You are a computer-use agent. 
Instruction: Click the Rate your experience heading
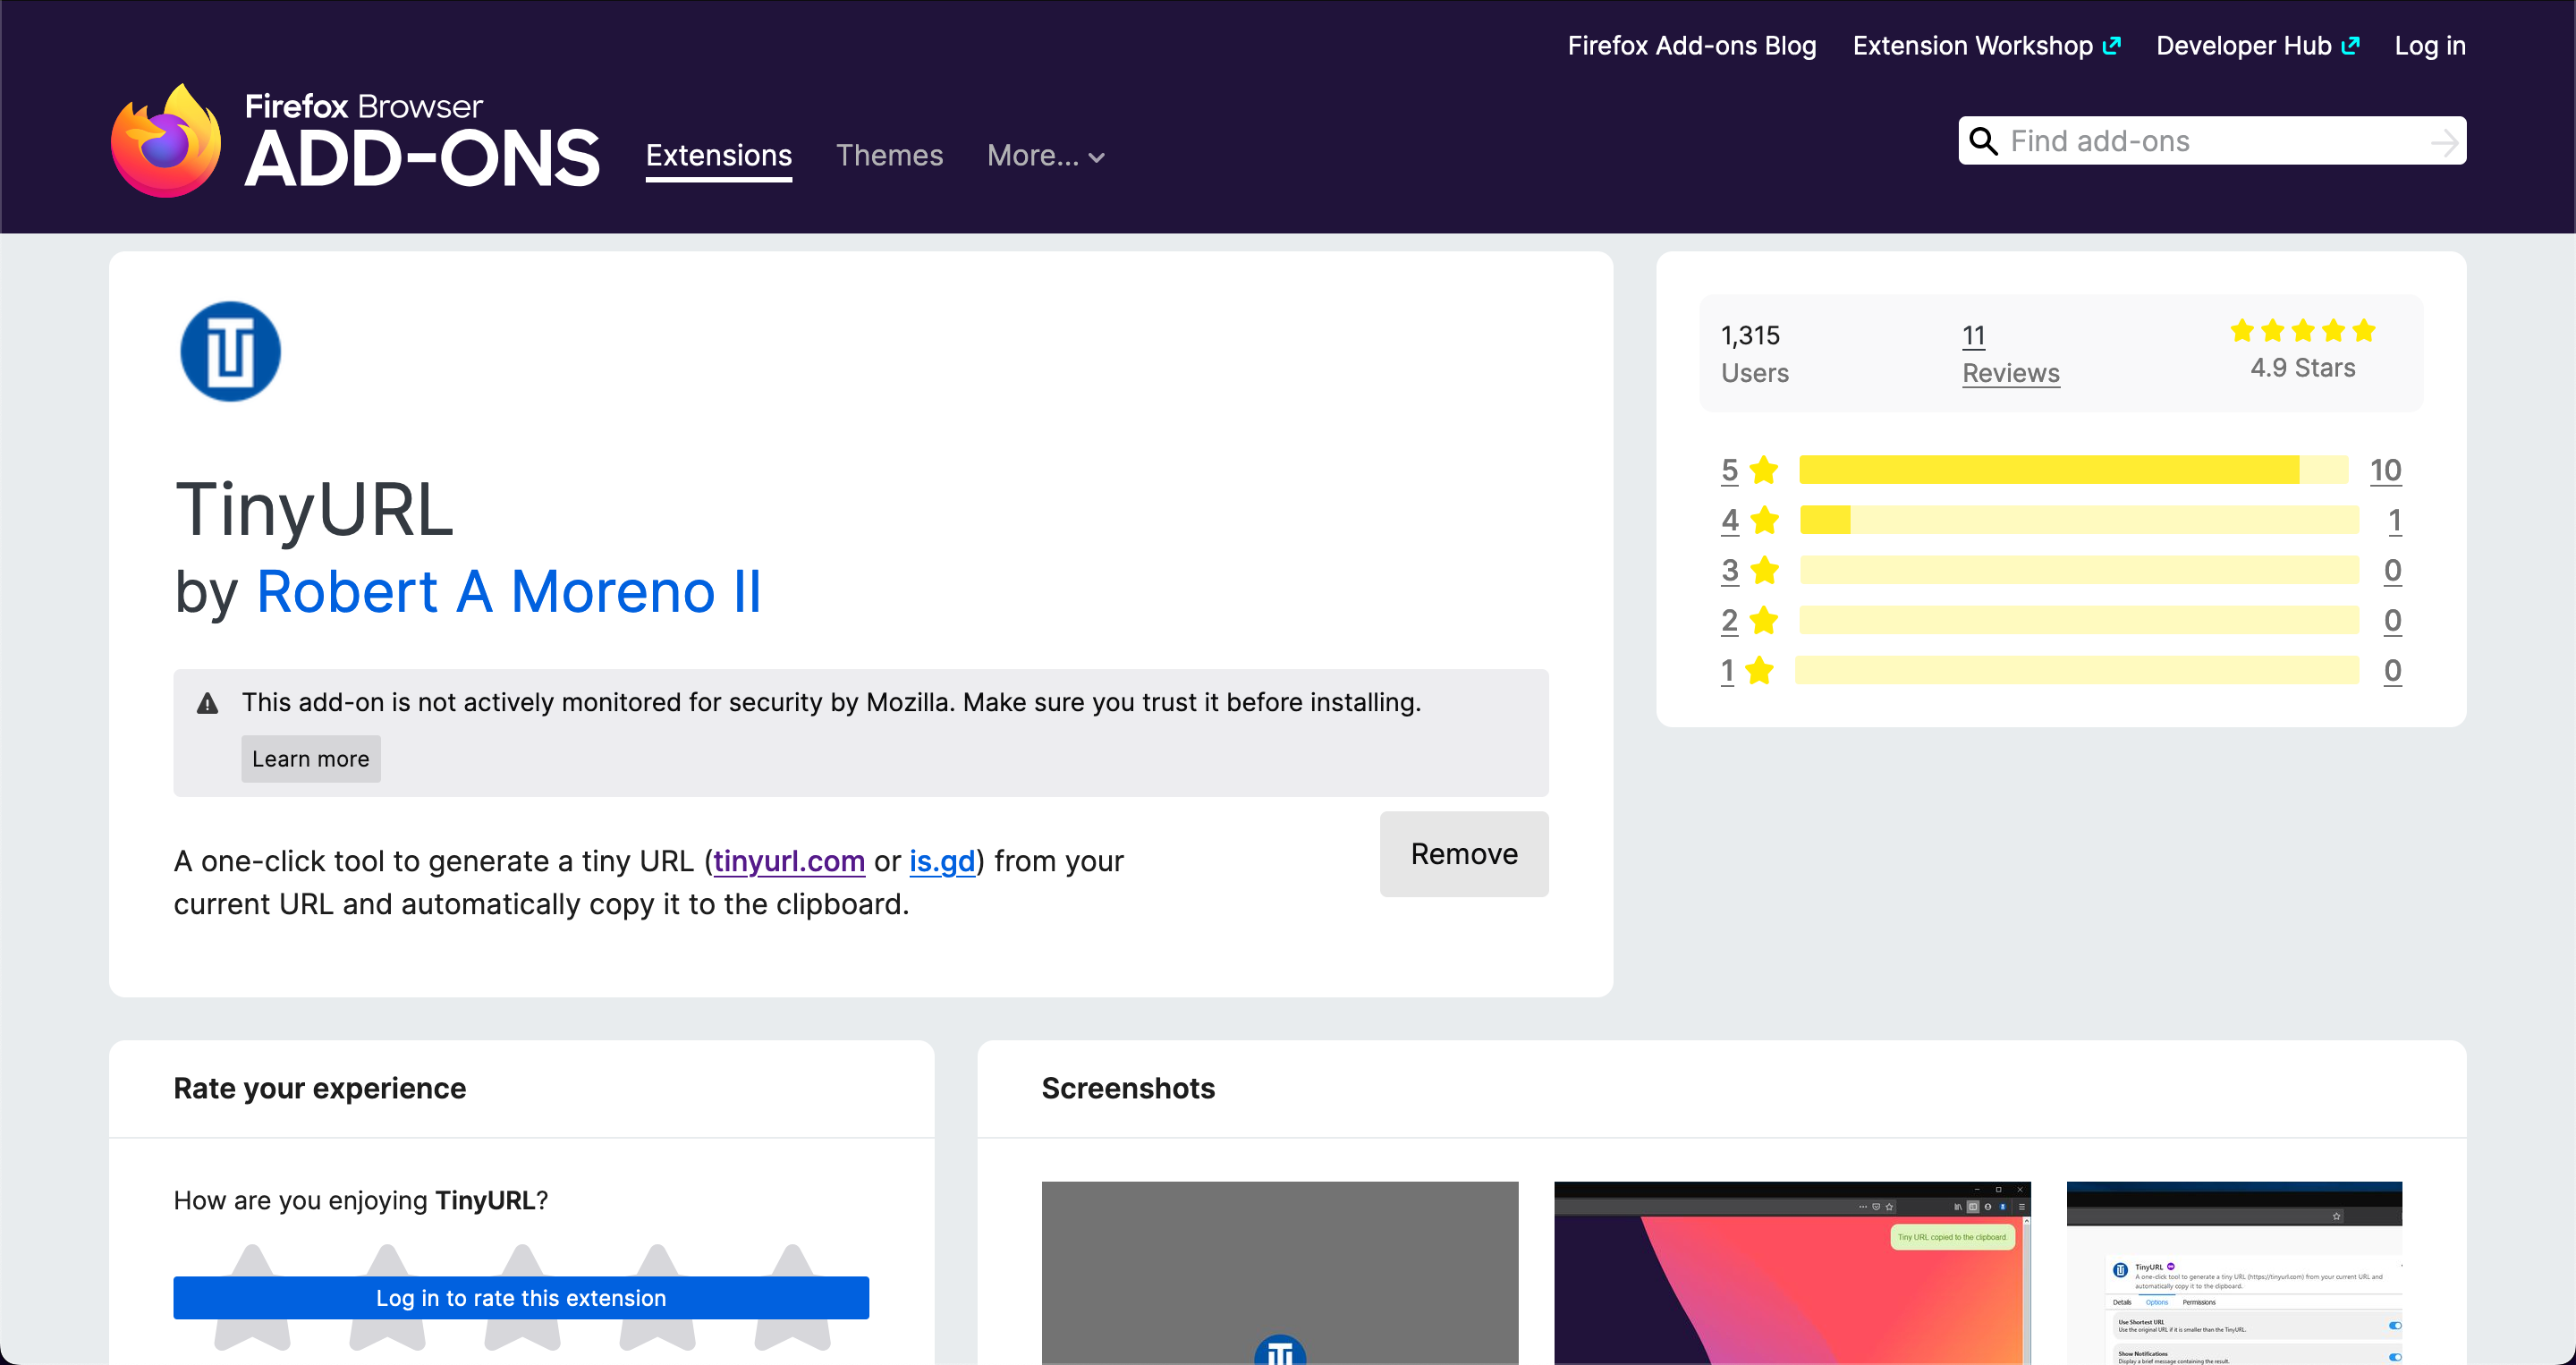click(x=320, y=1088)
